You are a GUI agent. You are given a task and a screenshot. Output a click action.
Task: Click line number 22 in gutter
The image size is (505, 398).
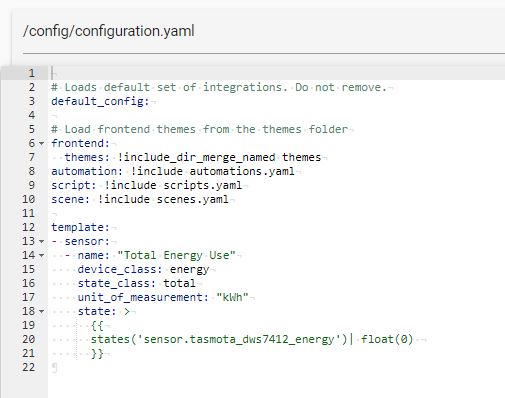[x=28, y=367]
